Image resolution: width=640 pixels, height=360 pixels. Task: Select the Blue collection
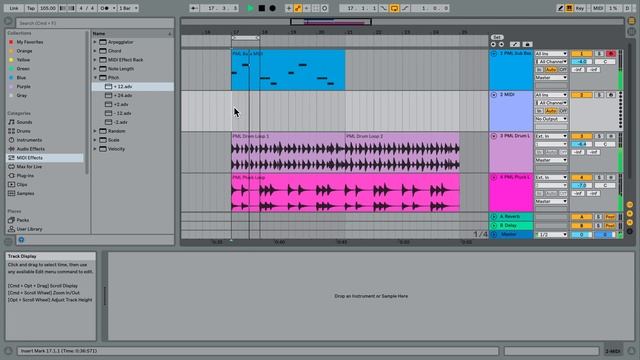[21, 78]
